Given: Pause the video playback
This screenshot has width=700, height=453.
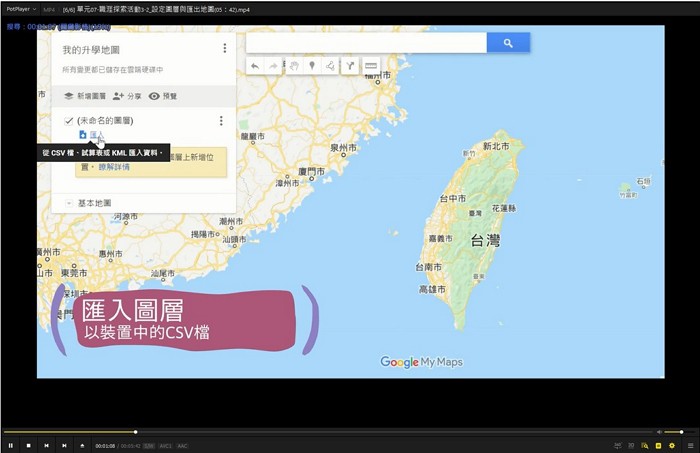Looking at the screenshot, I should (11, 445).
